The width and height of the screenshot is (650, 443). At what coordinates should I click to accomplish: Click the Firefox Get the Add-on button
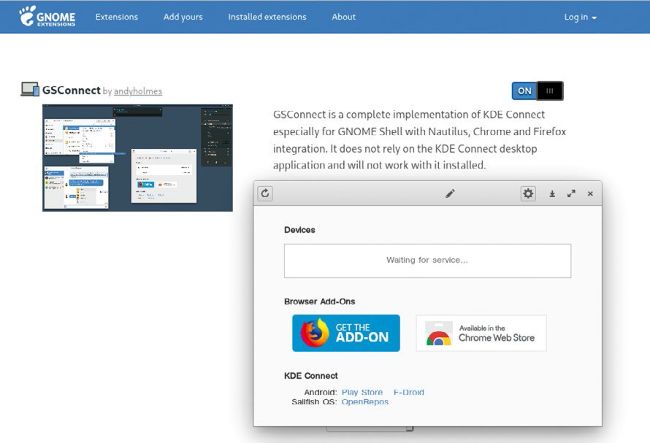pyautogui.click(x=346, y=333)
